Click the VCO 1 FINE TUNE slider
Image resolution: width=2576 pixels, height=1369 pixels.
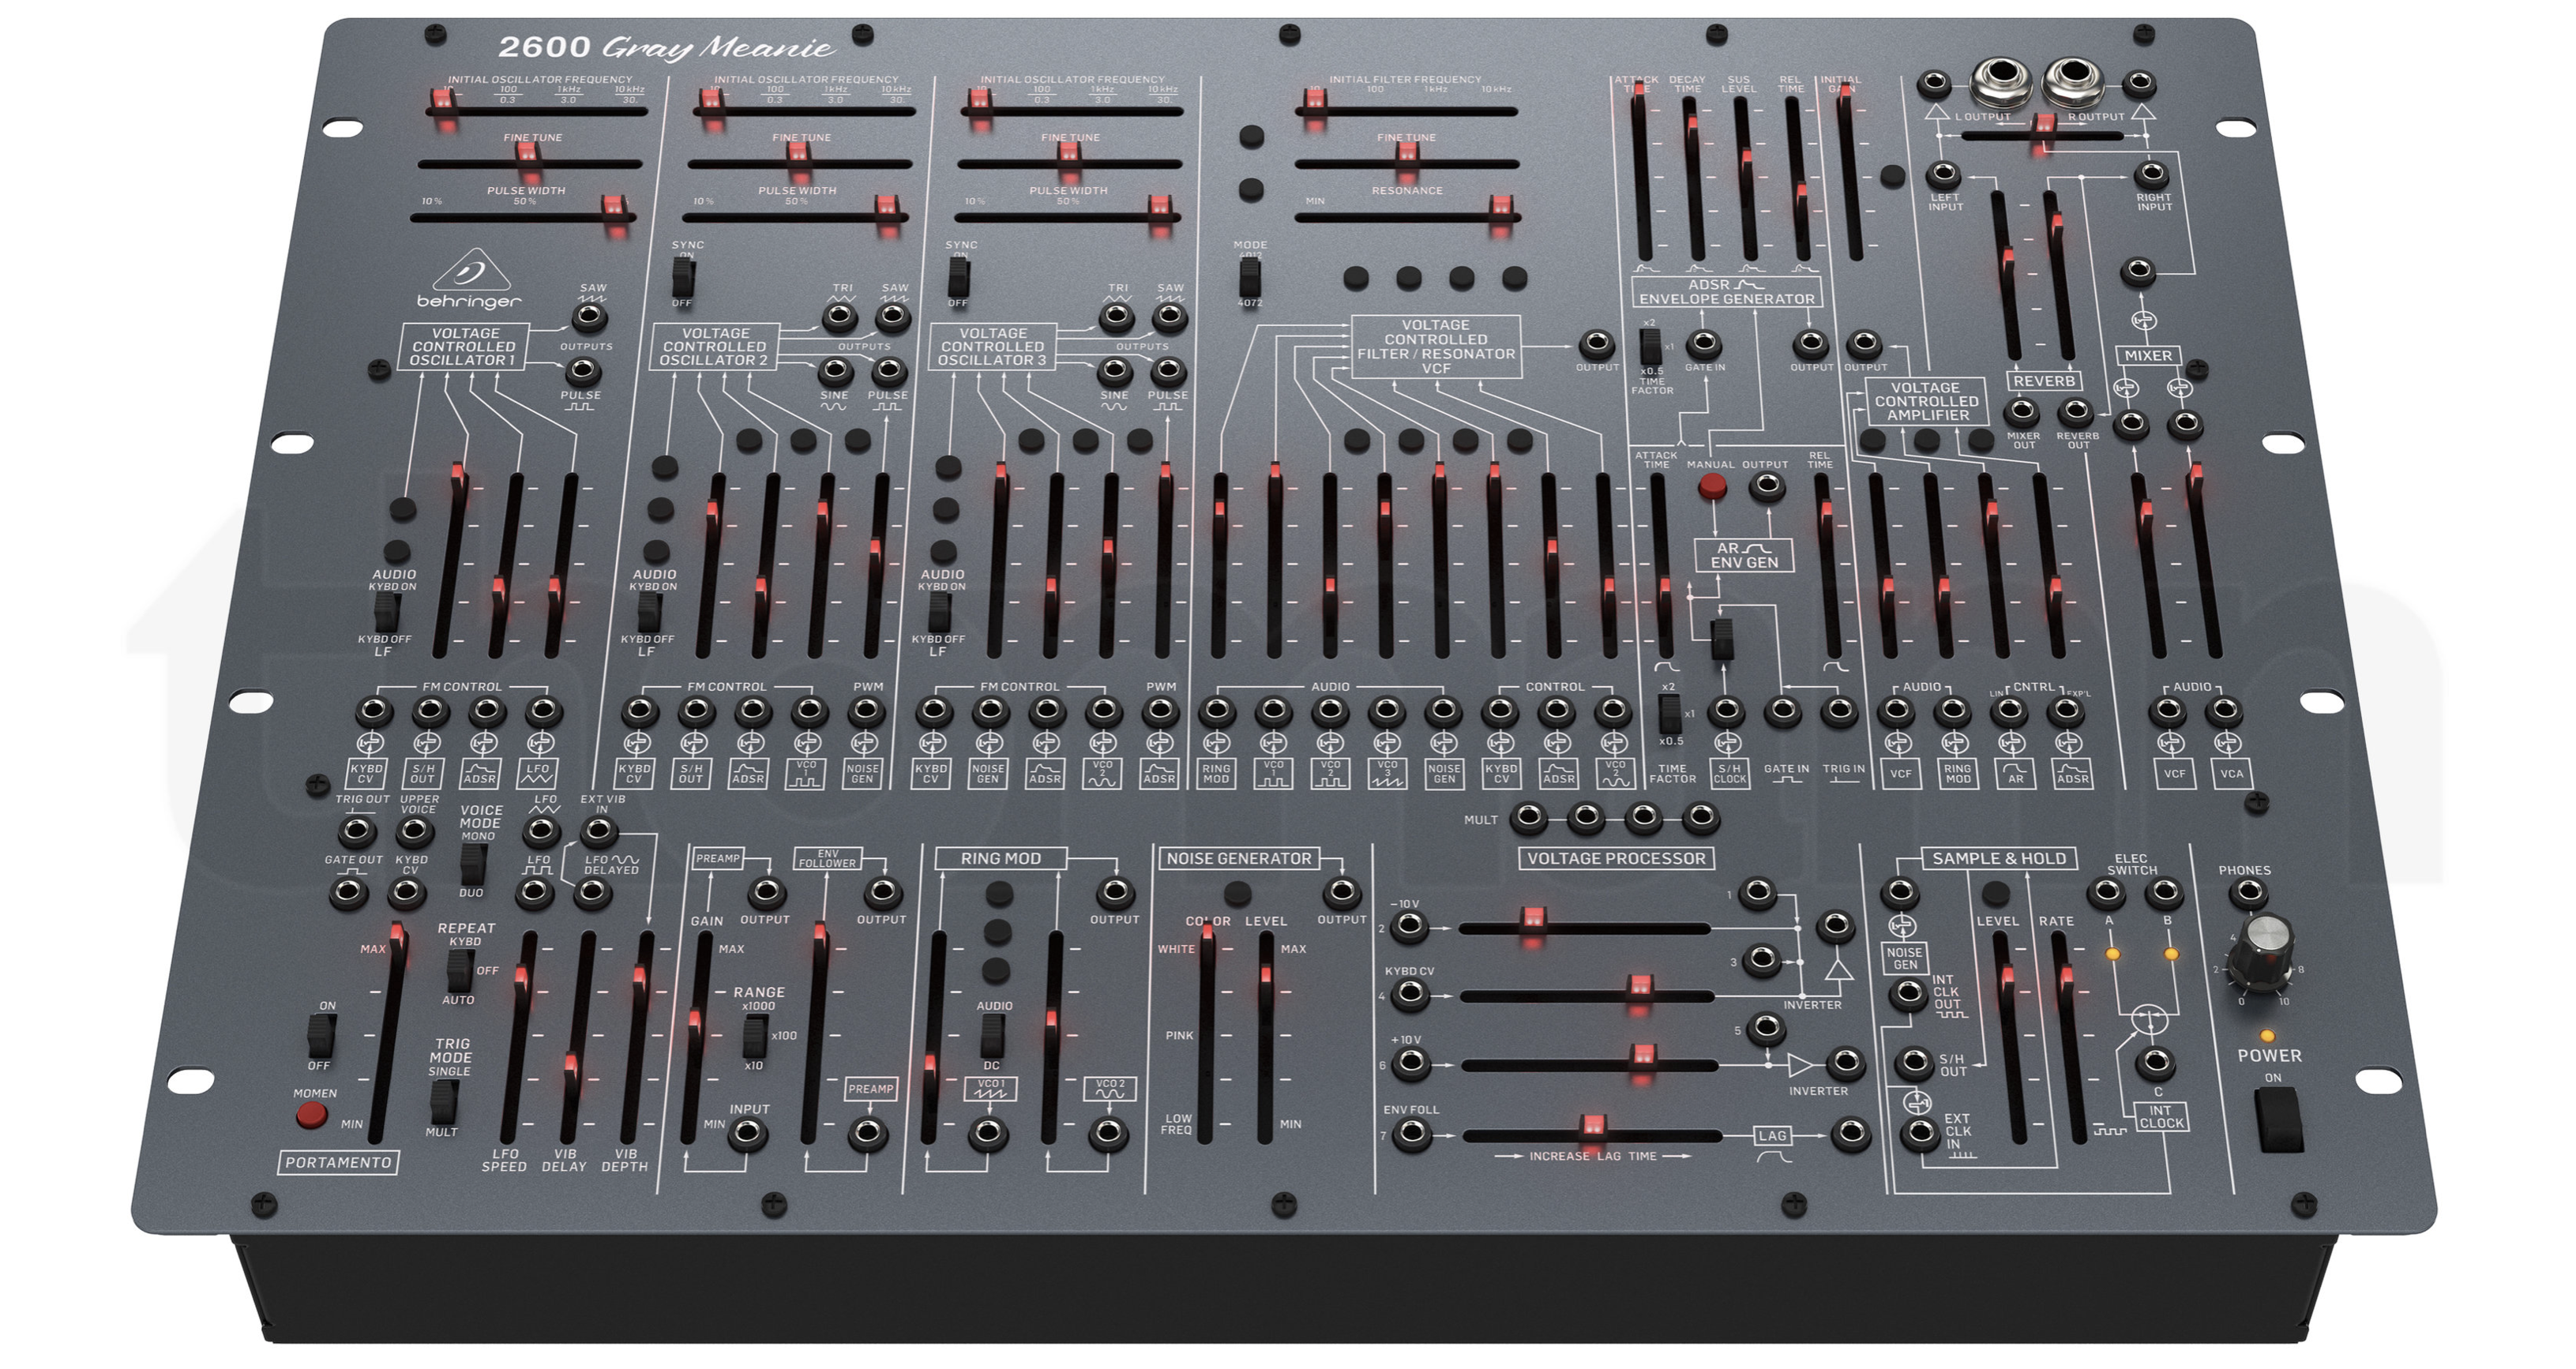click(531, 163)
